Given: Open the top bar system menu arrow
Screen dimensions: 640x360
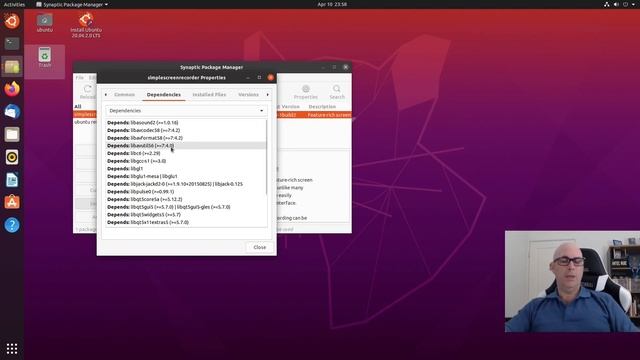Looking at the screenshot, I should pos(634,4).
